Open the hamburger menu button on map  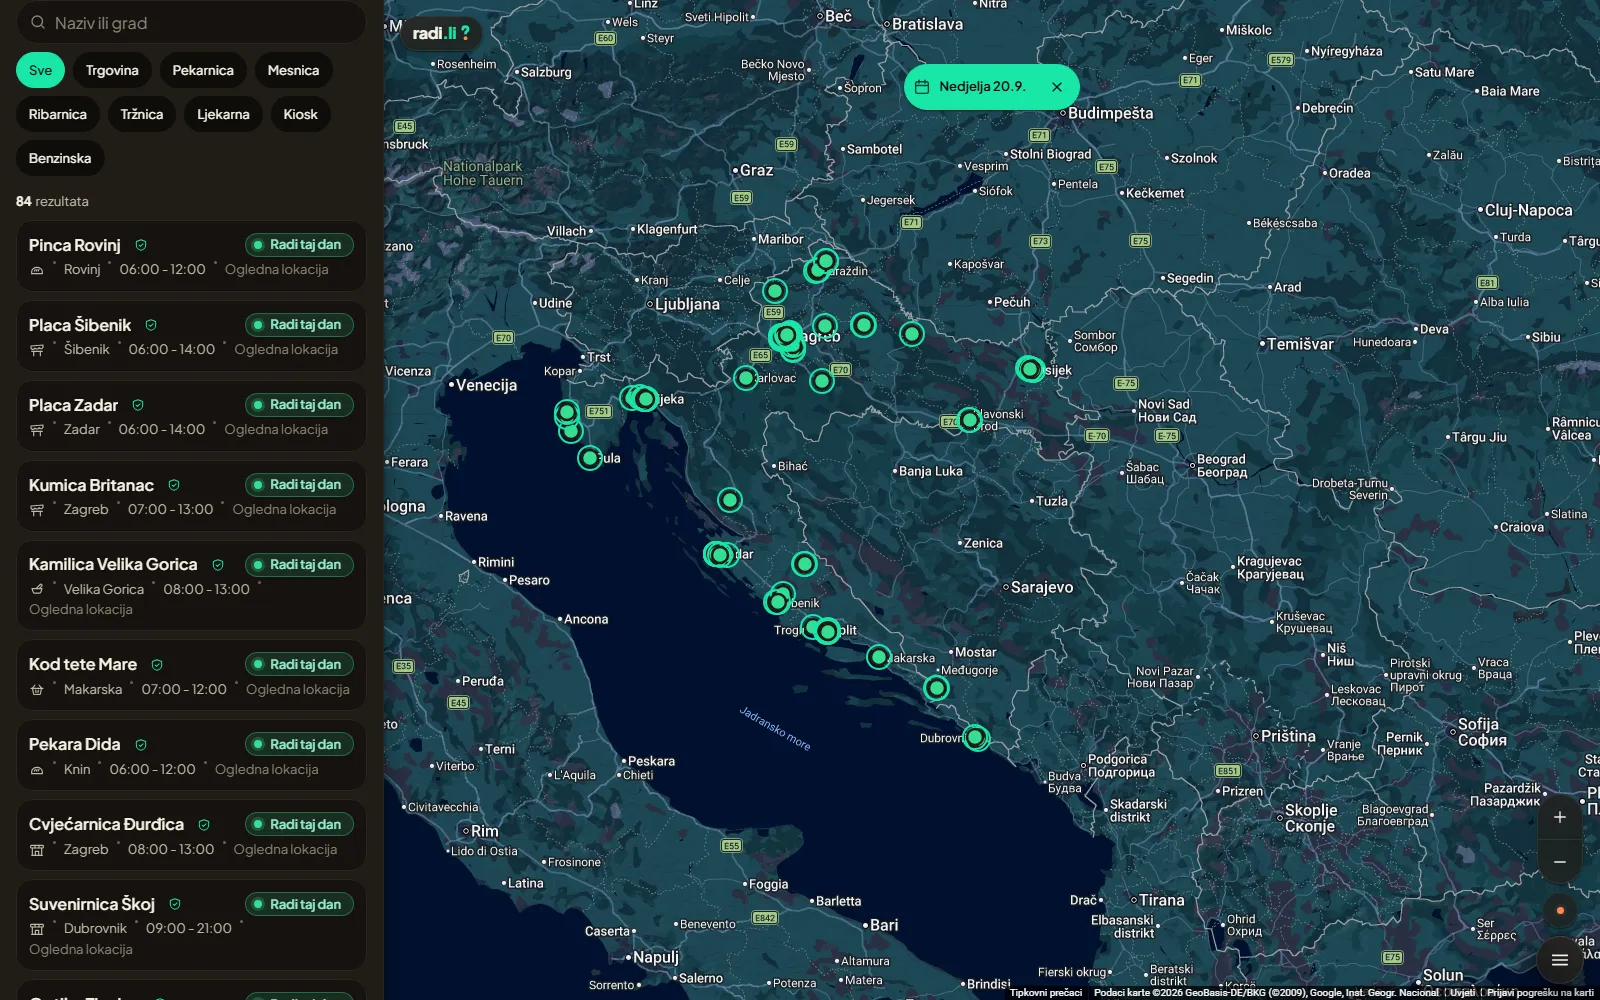pos(1559,960)
